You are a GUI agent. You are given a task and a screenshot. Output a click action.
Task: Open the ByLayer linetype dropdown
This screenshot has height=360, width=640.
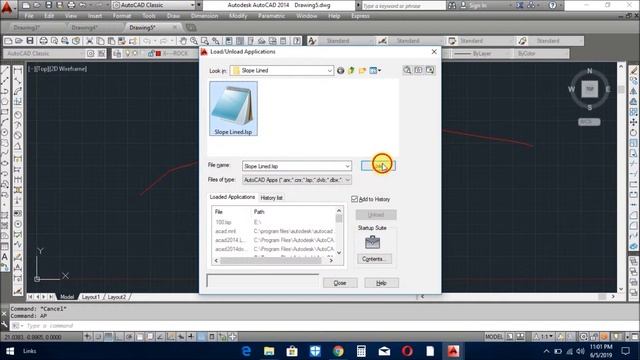point(482,53)
